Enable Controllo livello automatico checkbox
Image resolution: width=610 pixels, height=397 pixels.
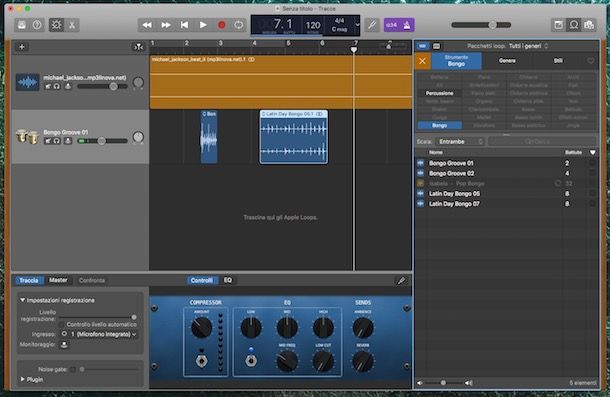61,325
